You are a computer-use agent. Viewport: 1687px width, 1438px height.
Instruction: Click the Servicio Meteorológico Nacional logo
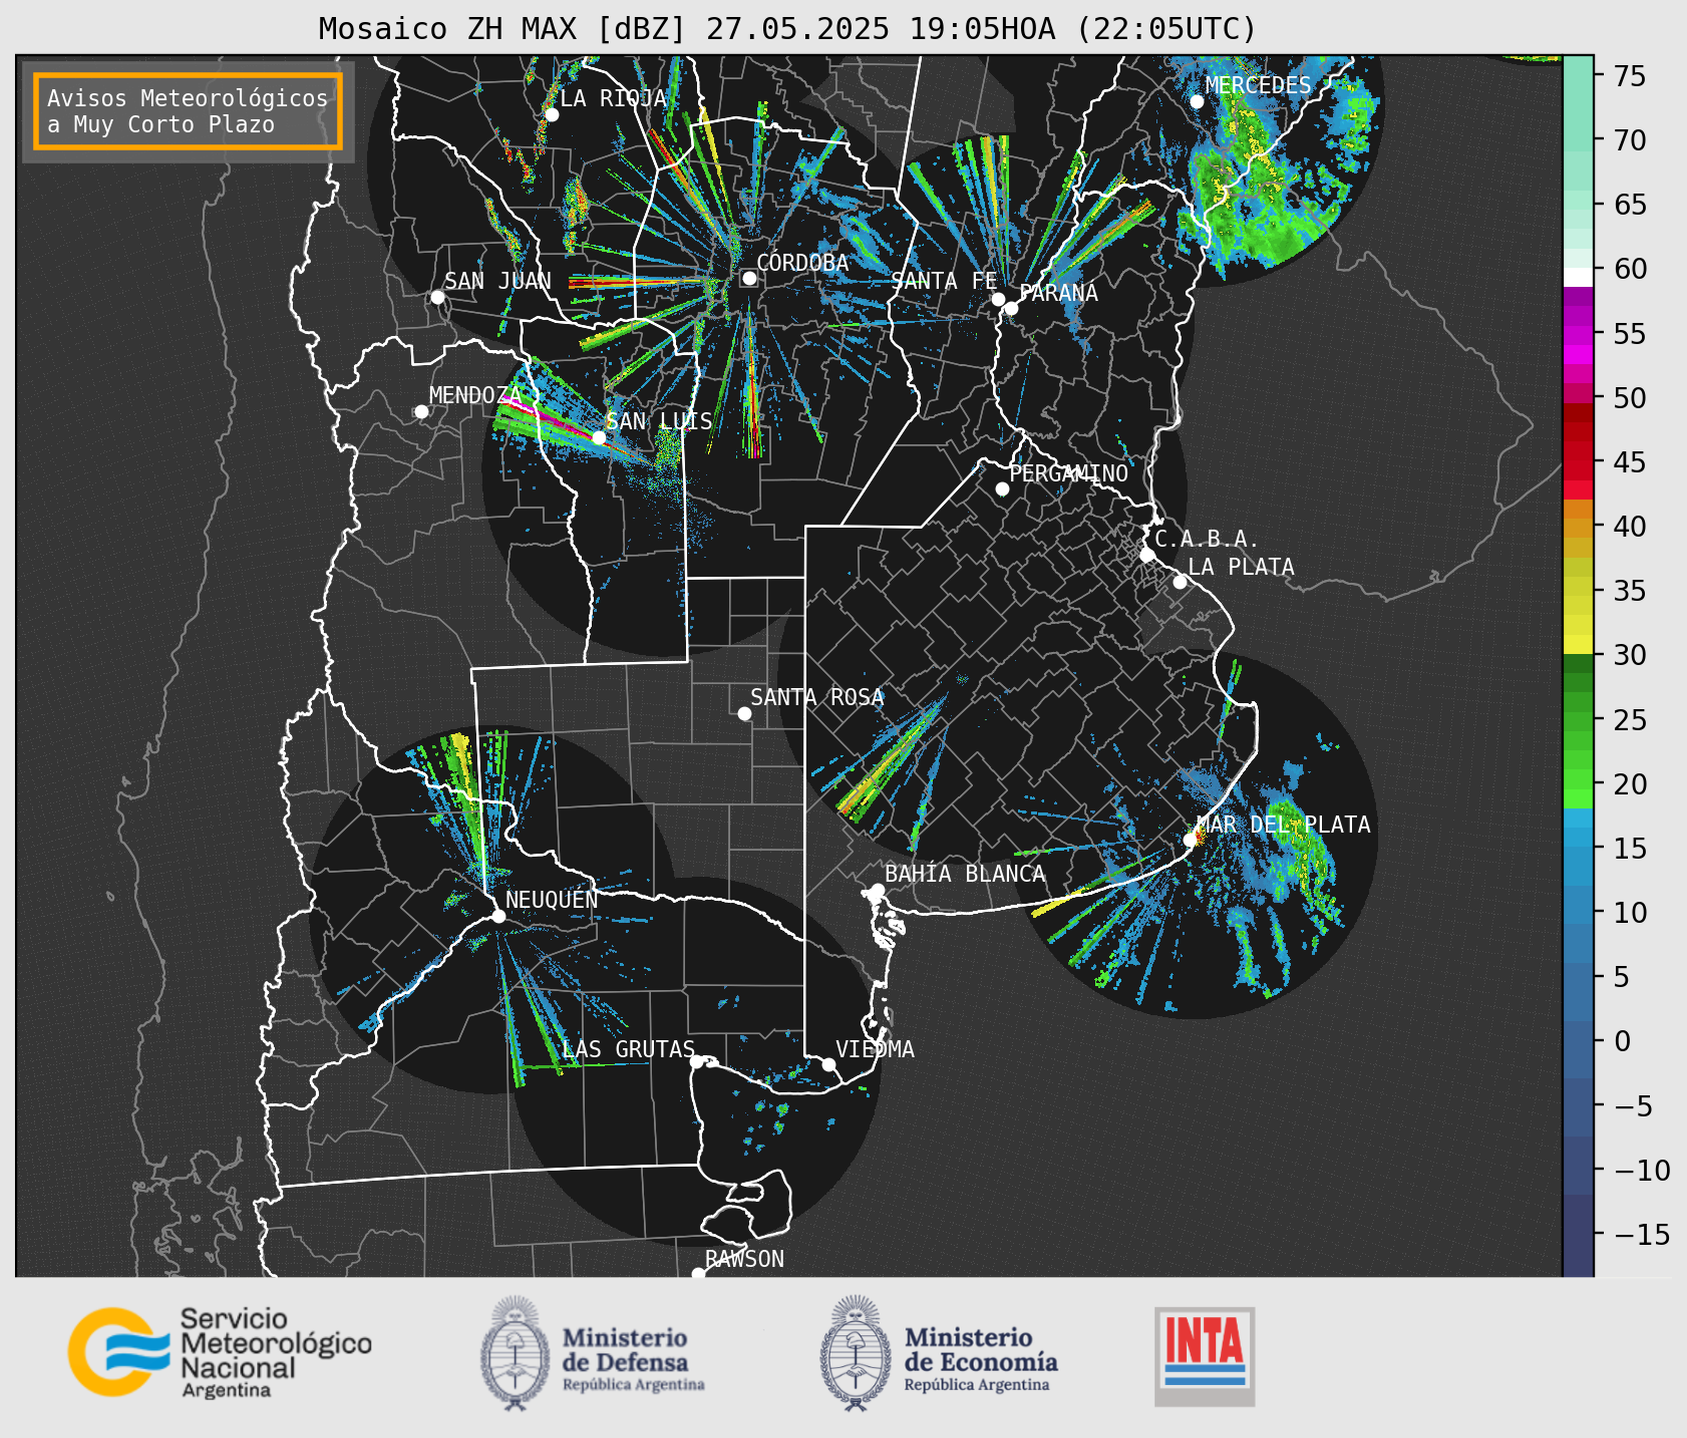click(x=220, y=1353)
